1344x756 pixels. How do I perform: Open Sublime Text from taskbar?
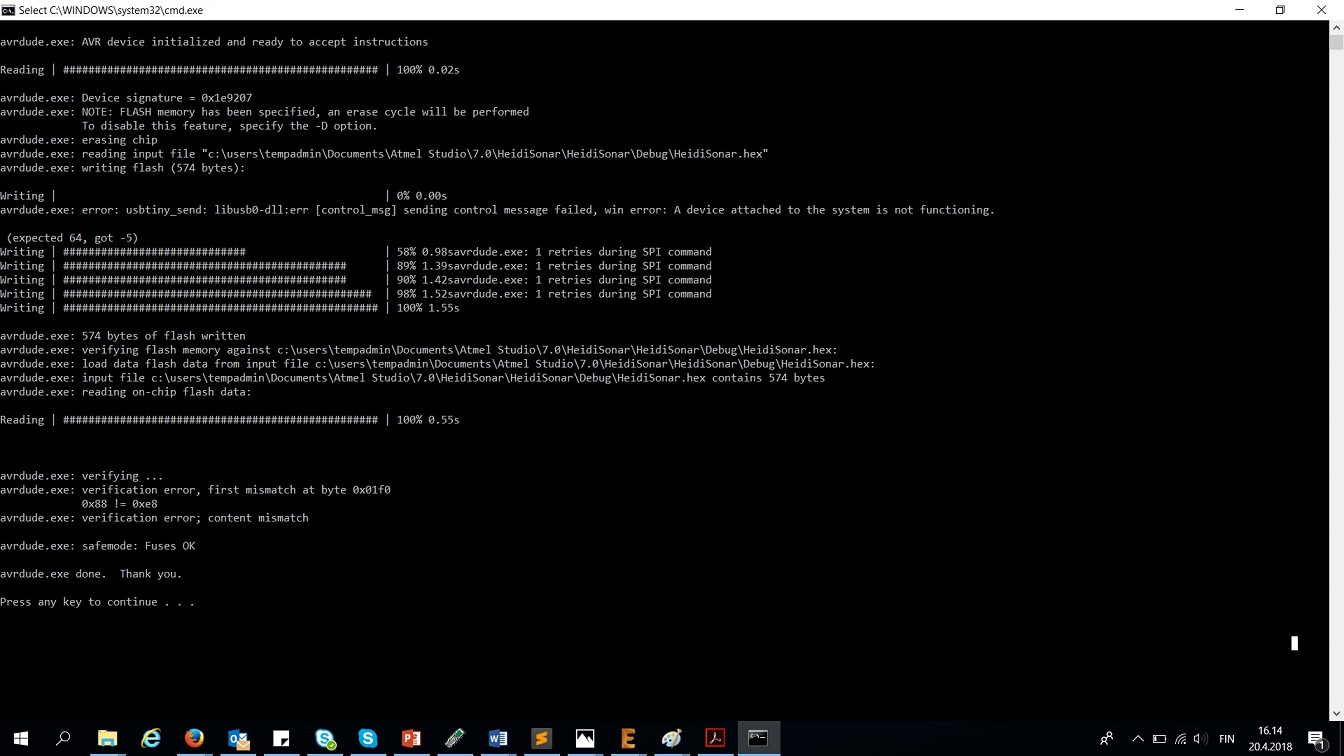pos(542,739)
